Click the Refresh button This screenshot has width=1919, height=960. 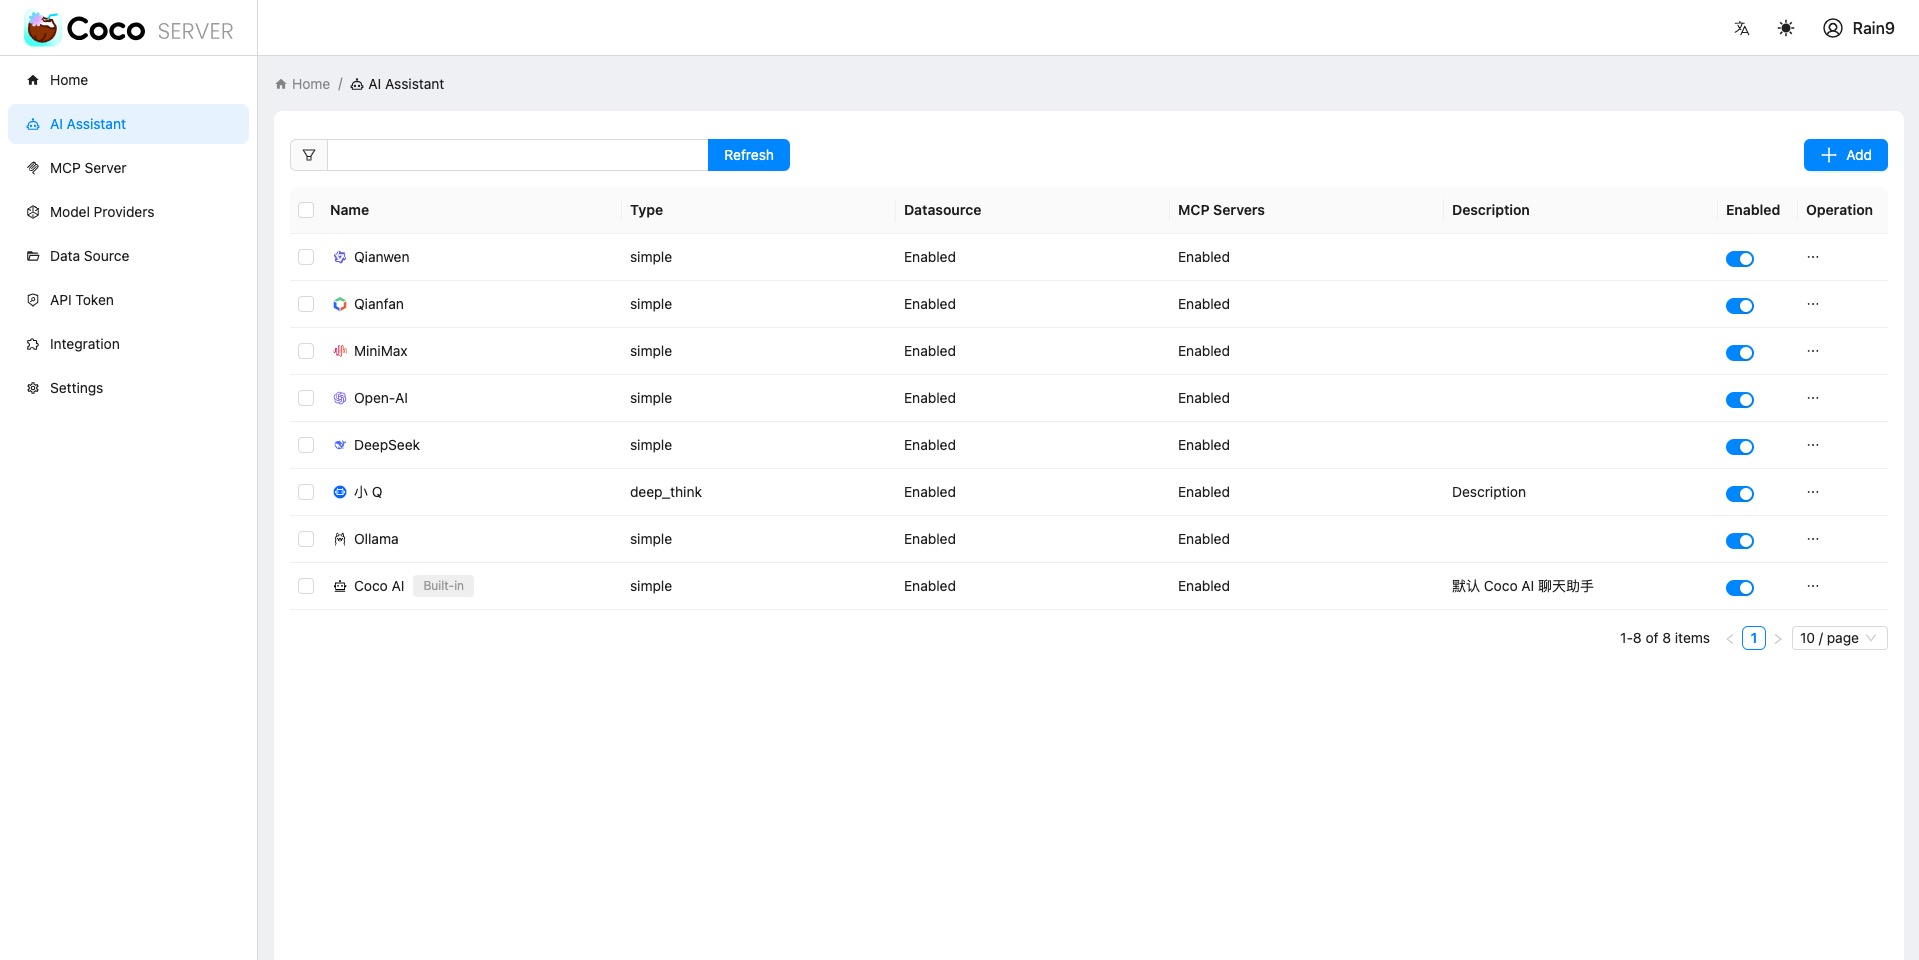pos(749,155)
